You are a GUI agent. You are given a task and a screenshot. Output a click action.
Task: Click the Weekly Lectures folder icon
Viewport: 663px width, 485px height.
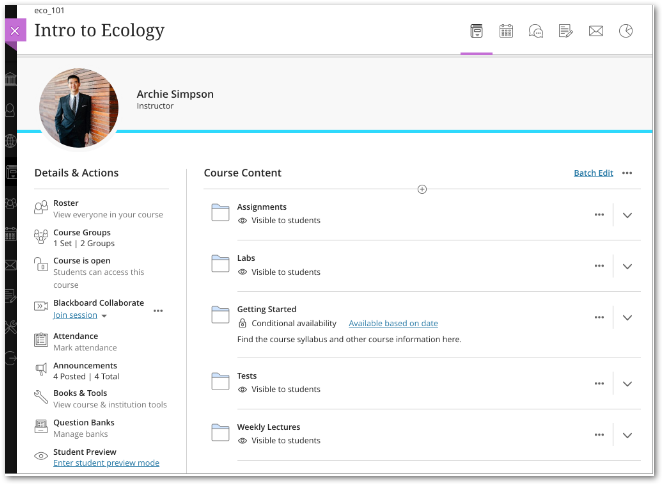(x=220, y=432)
